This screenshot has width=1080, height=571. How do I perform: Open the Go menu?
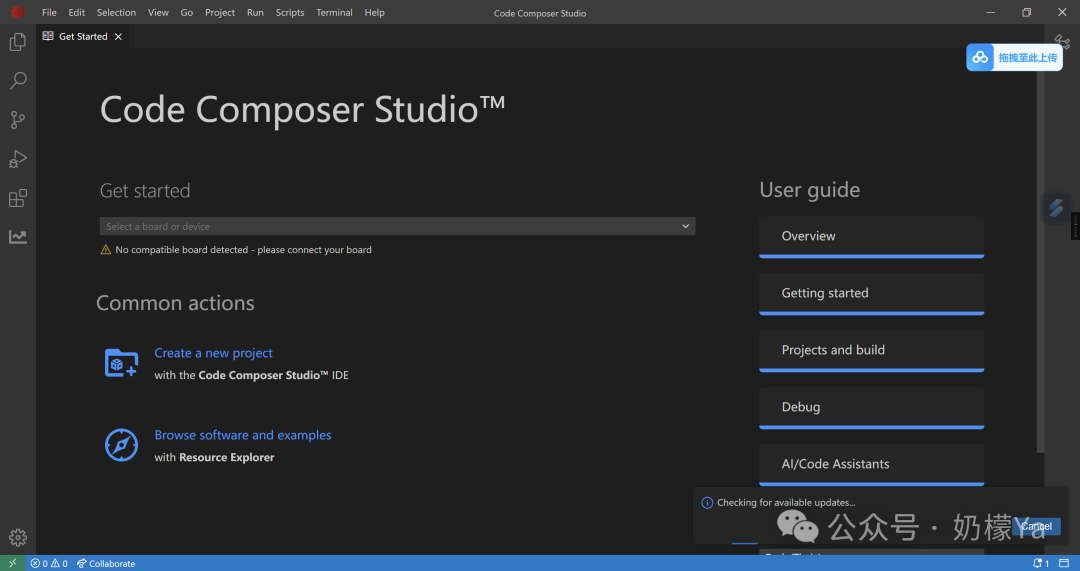[187, 12]
